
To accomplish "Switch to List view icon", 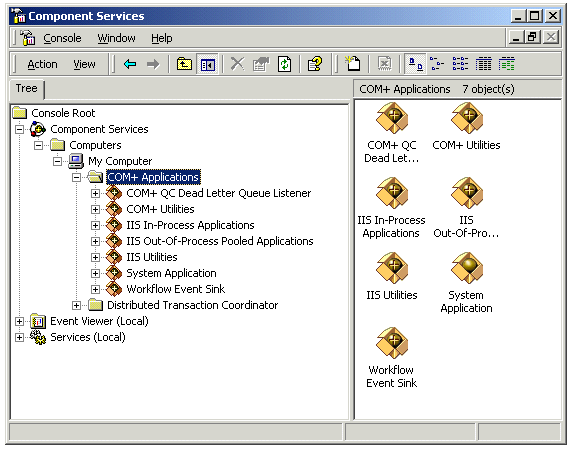I will [460, 64].
